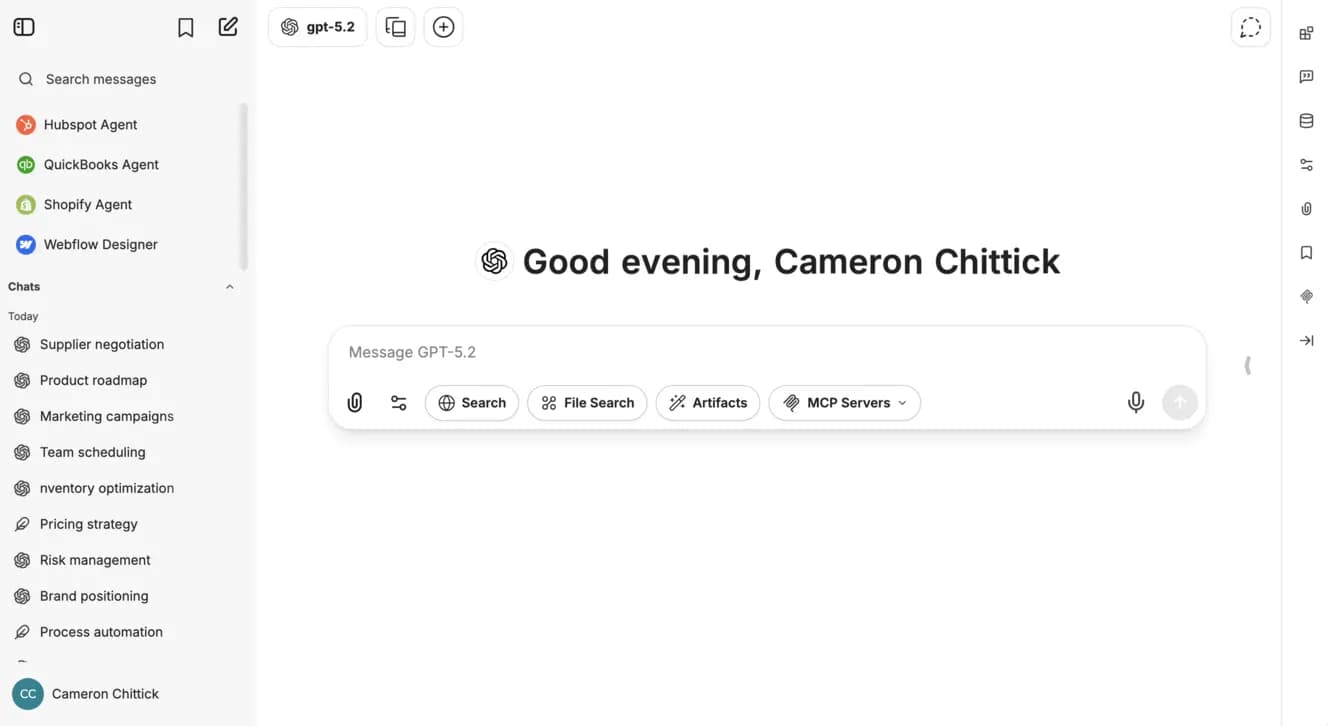This screenshot has width=1328, height=726.
Task: Open the screenshot capture icon at top right
Action: (1250, 27)
